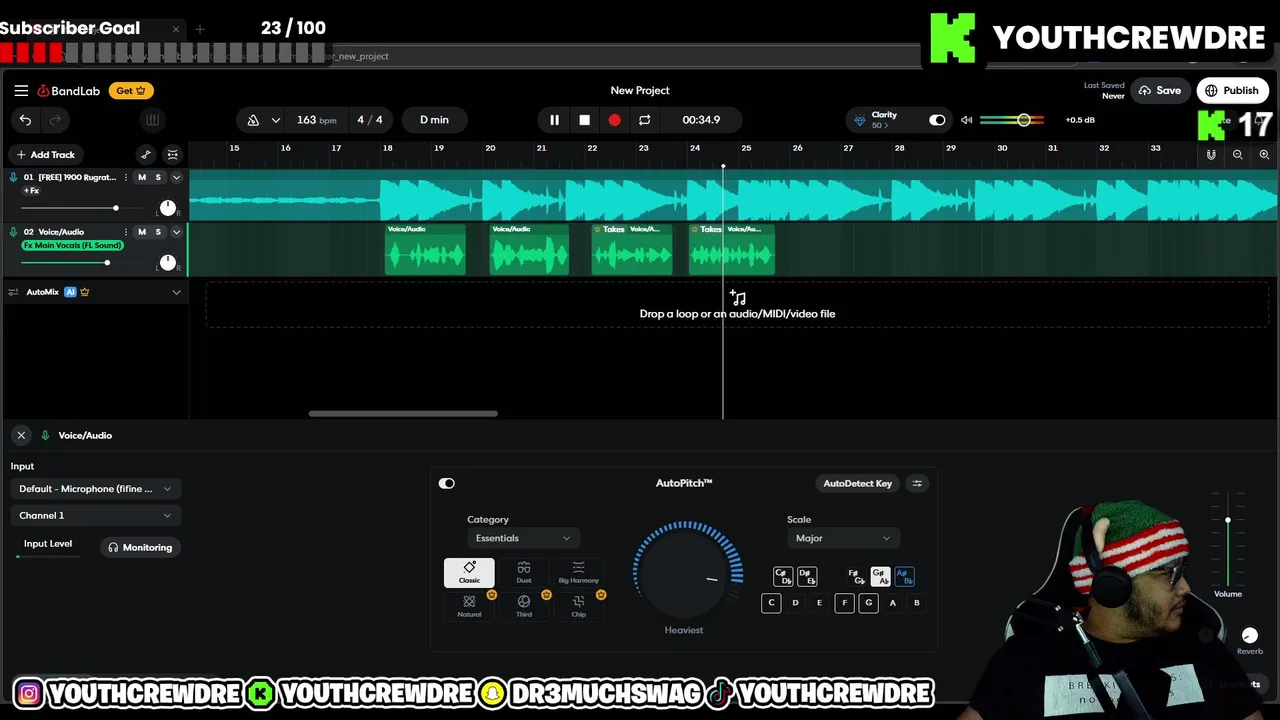Zoom out the timeline
The height and width of the screenshot is (720, 1280).
click(1238, 154)
